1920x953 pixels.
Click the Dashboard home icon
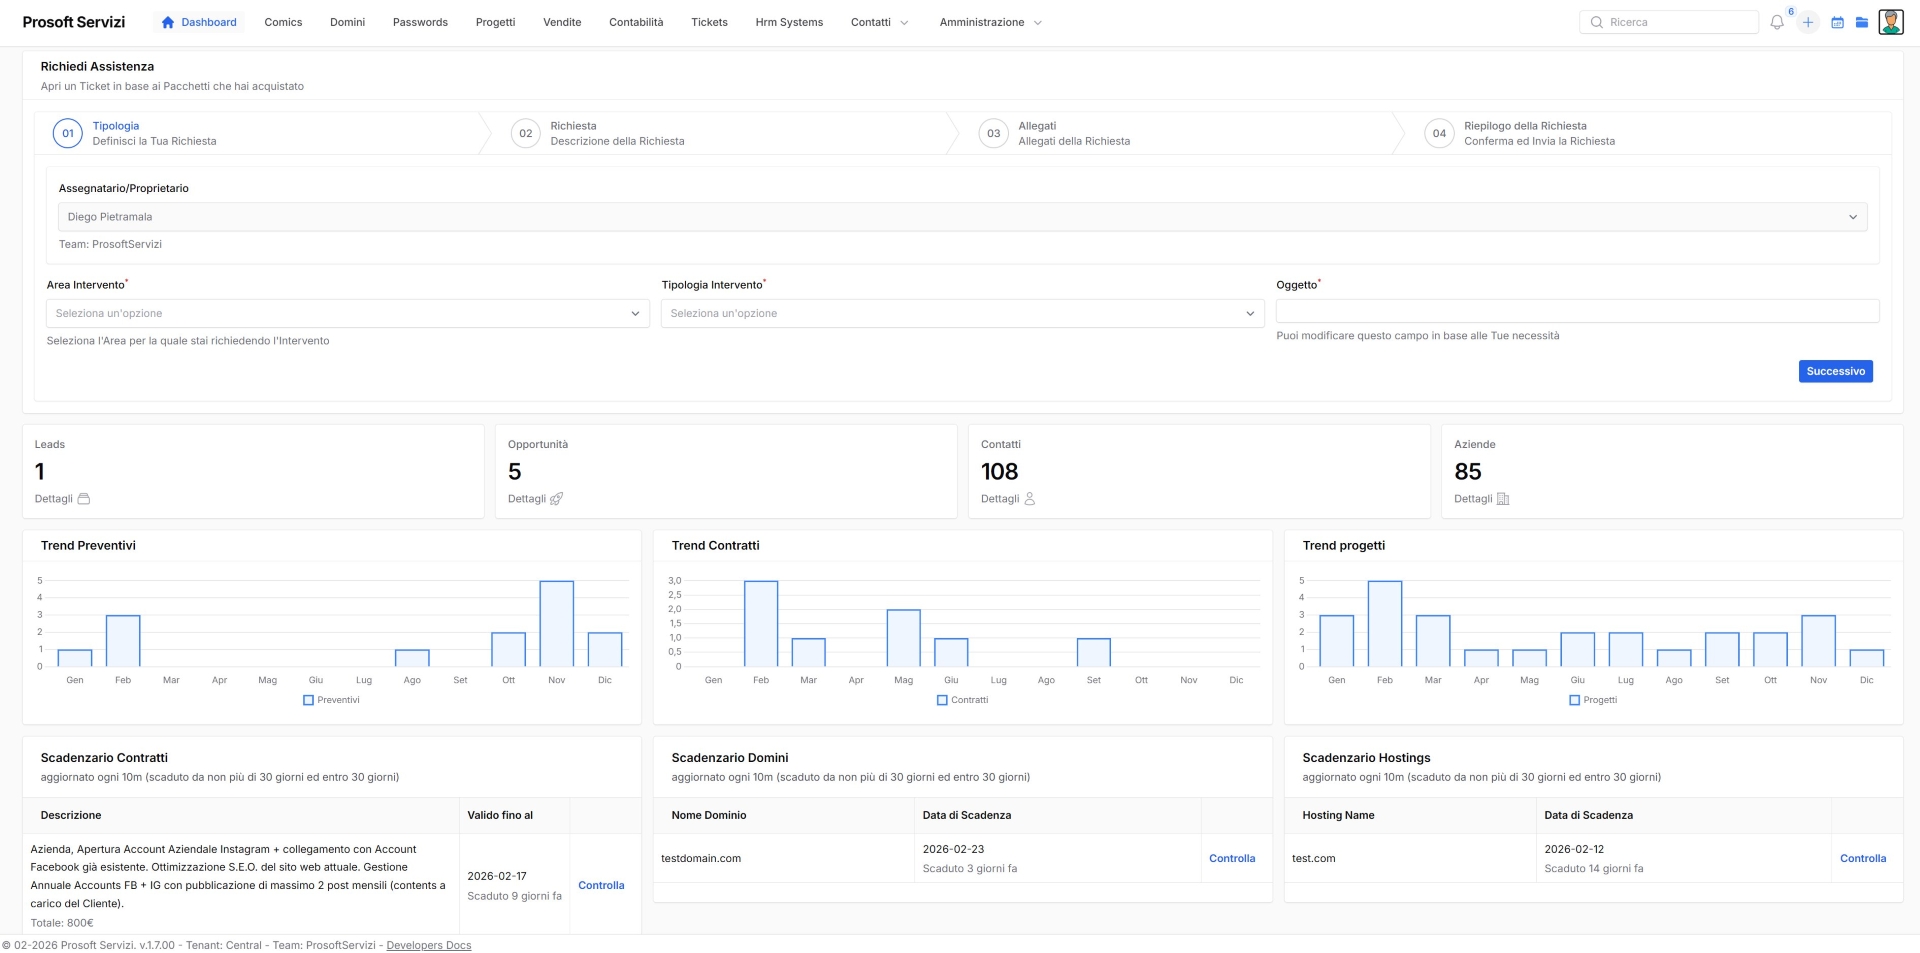pyautogui.click(x=168, y=22)
